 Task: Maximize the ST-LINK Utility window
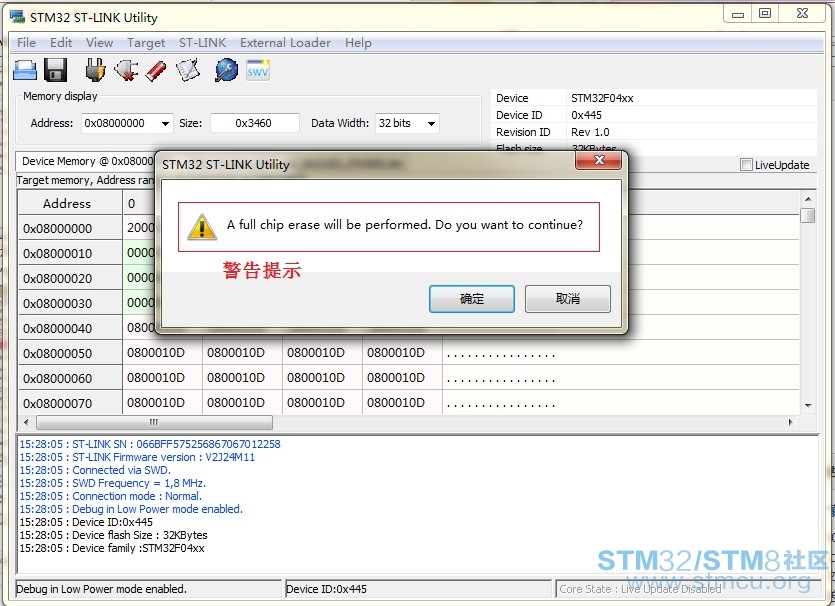pos(765,14)
